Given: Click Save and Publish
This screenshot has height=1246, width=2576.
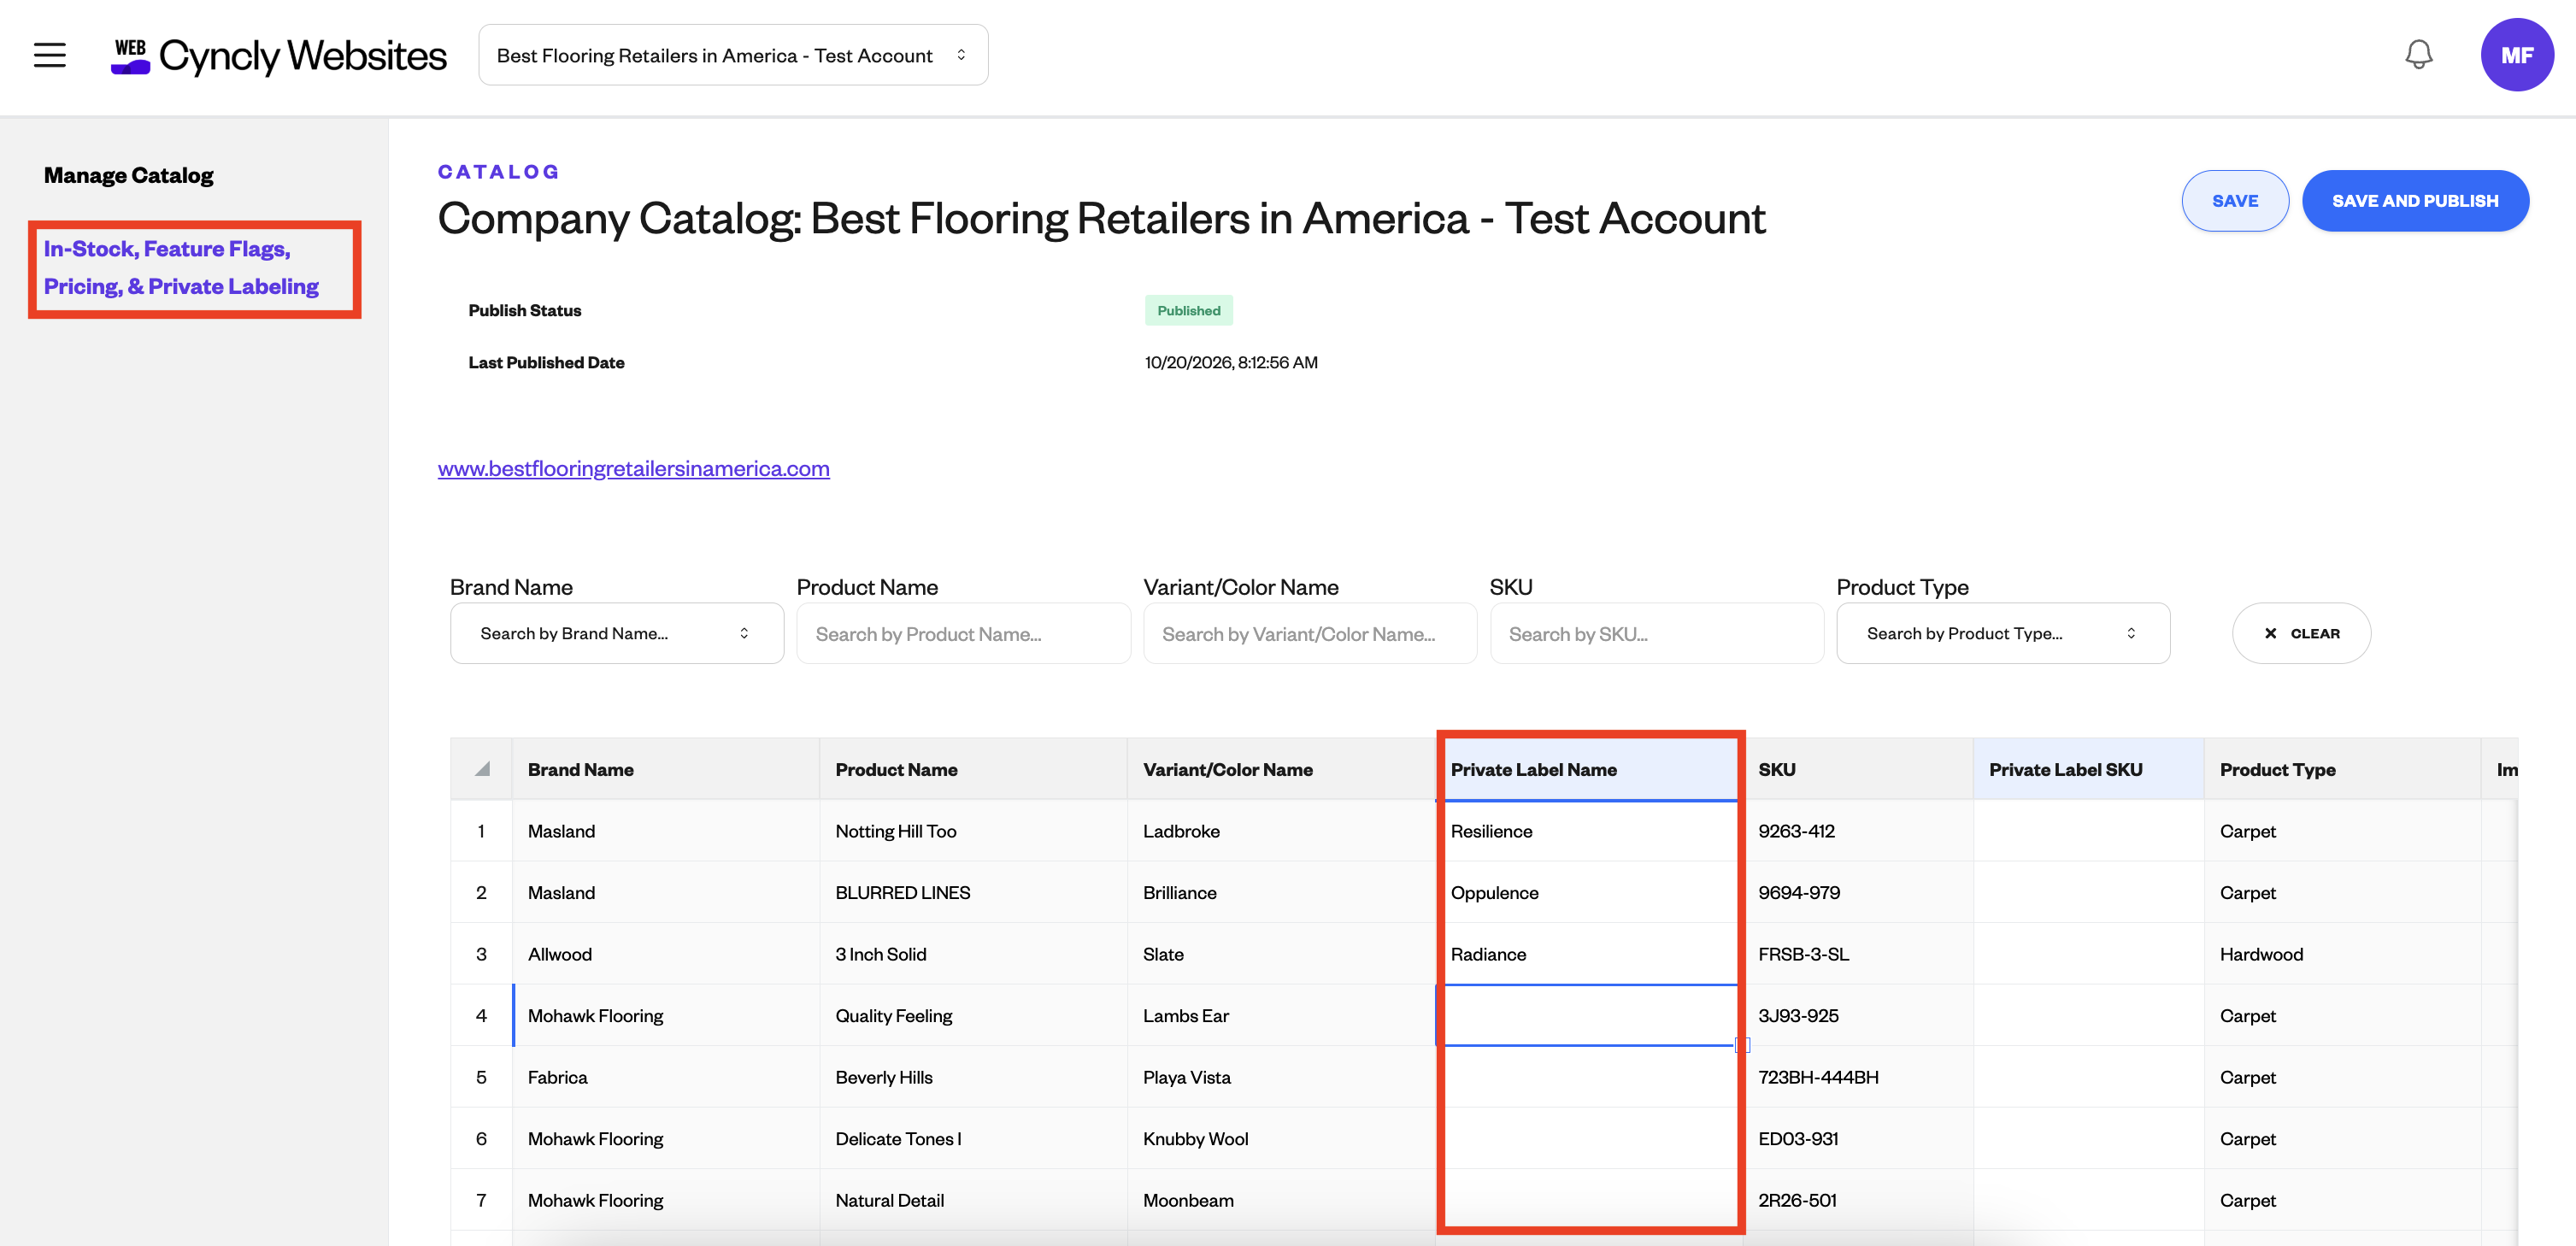Looking at the screenshot, I should 2415,201.
